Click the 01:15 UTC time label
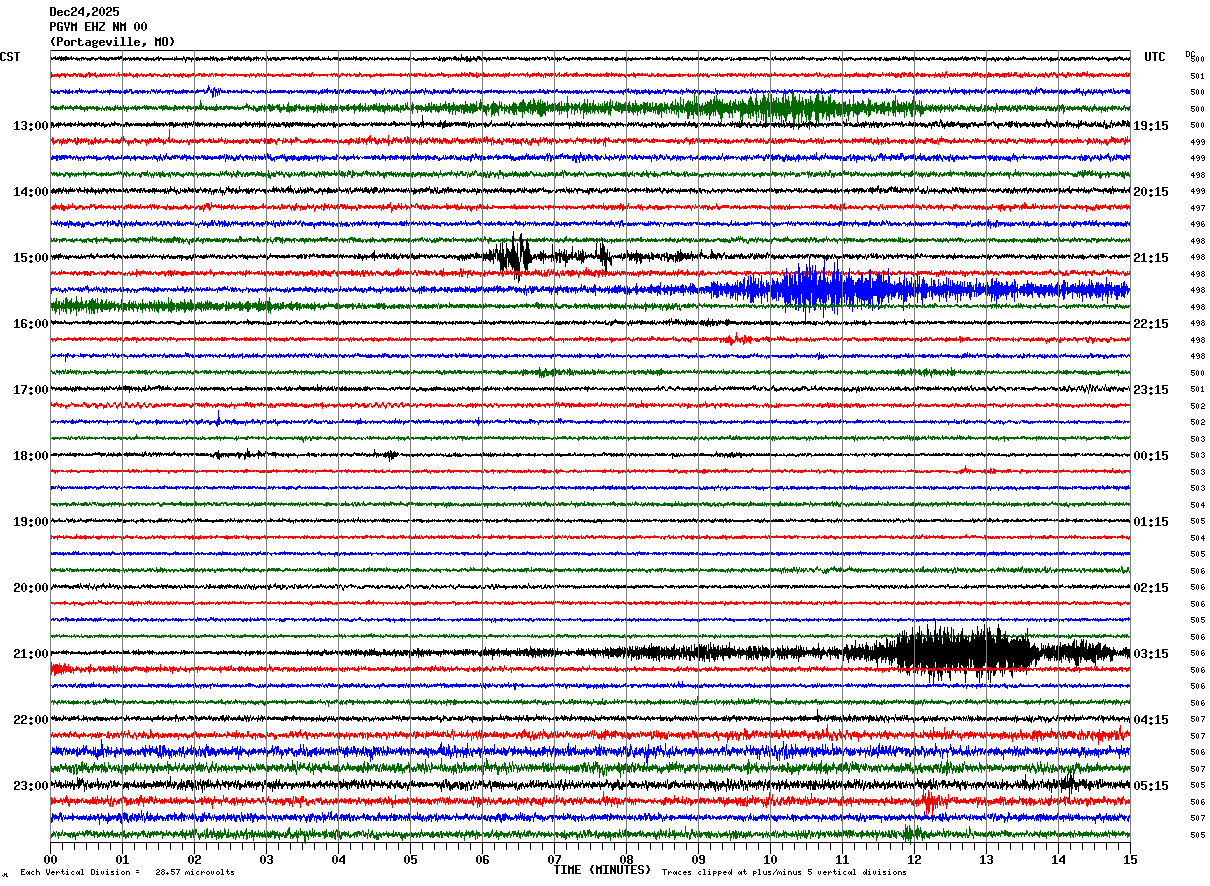This screenshot has width=1210, height=886. coord(1151,522)
